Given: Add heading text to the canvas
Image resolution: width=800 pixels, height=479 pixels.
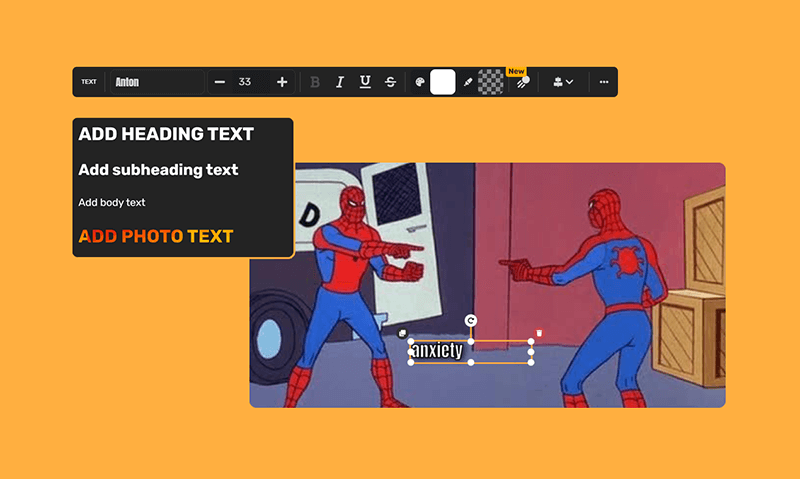Looking at the screenshot, I should point(166,134).
